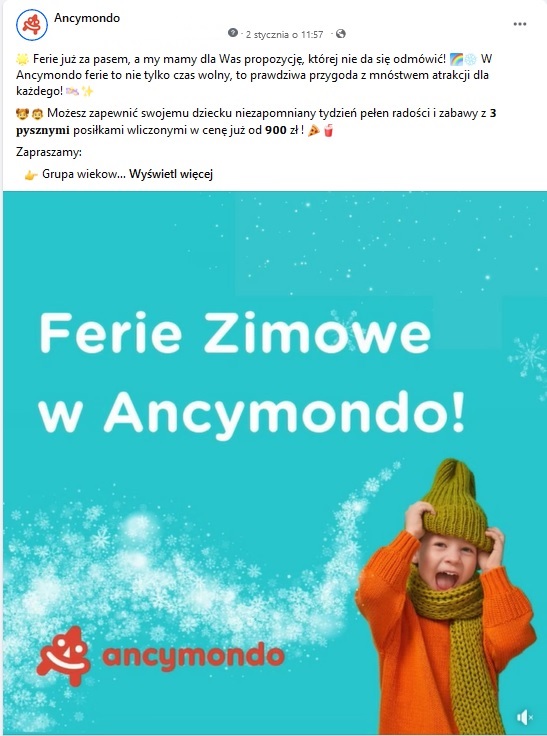Click the globe public audience icon

341,33
